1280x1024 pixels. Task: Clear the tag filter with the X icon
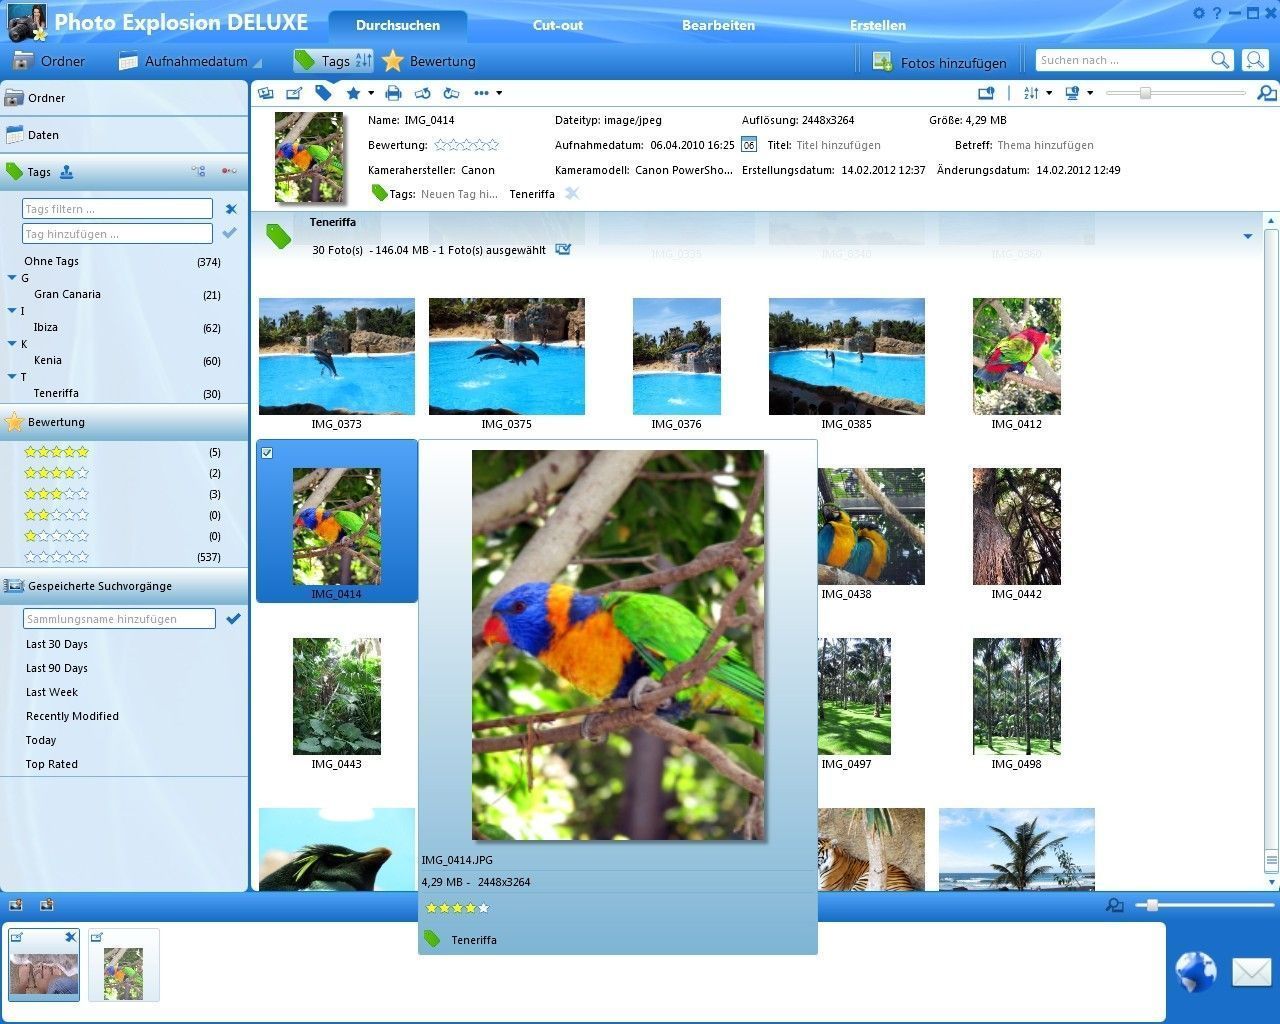[231, 209]
